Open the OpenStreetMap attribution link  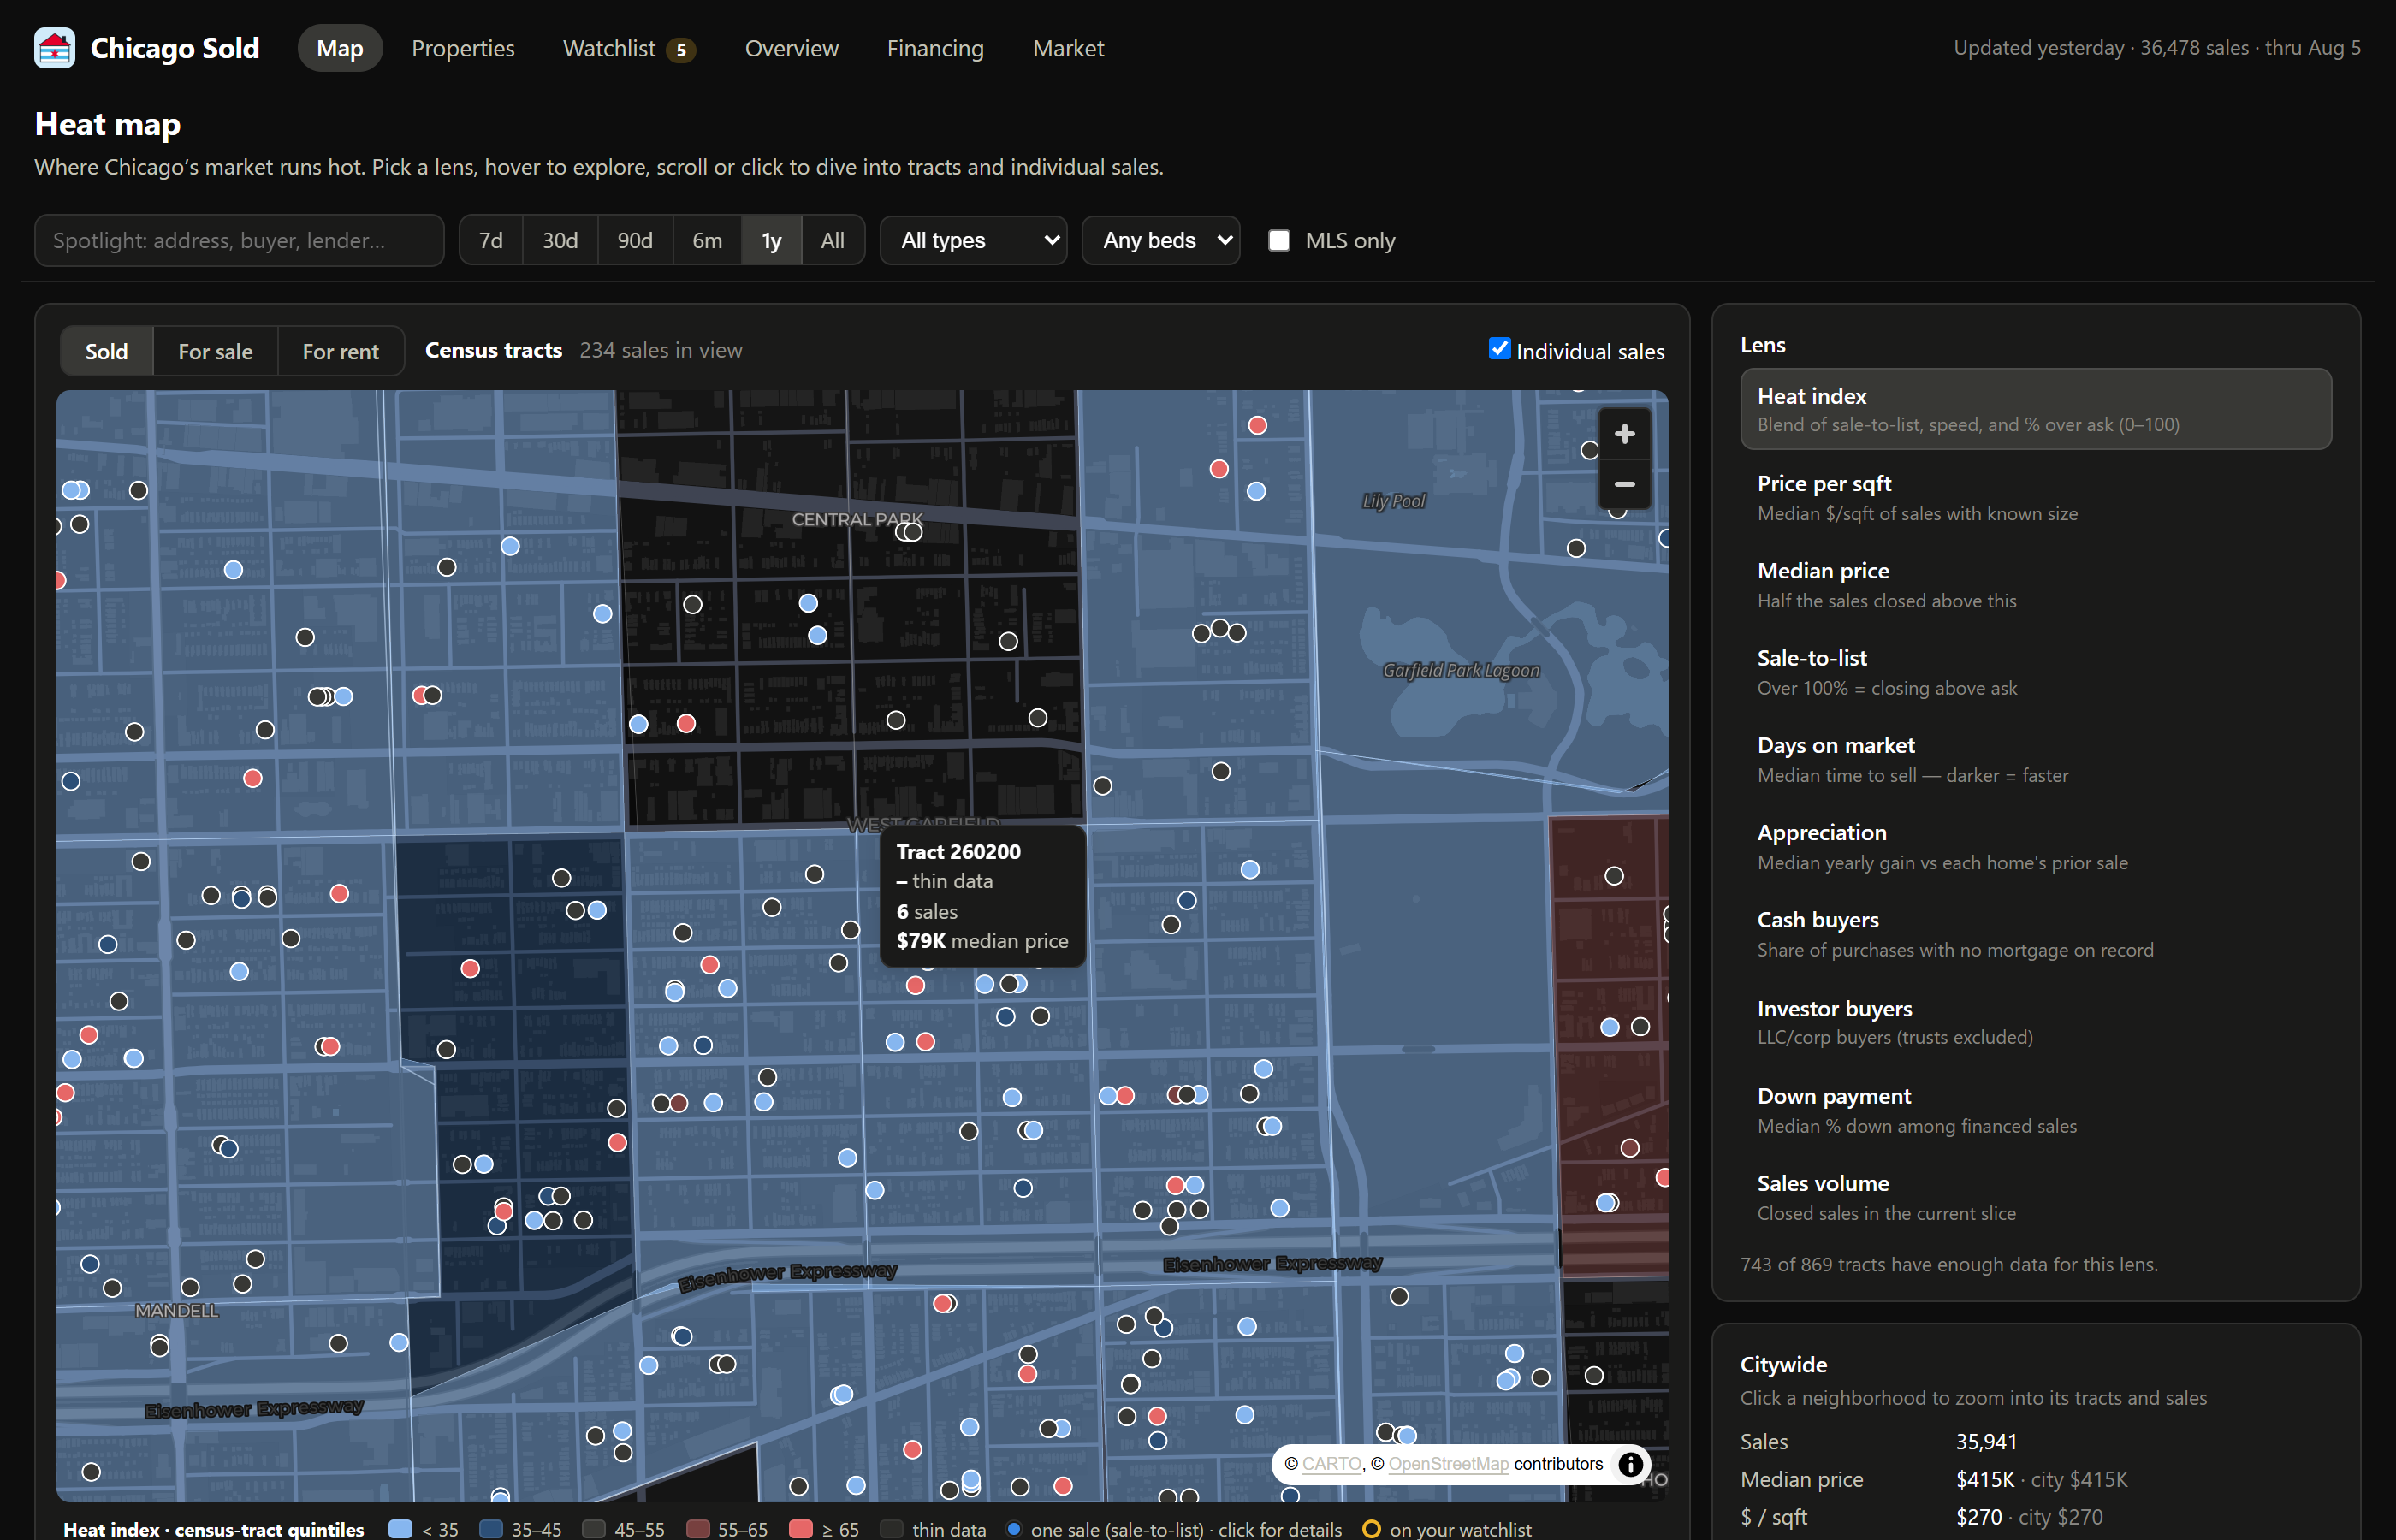coord(1448,1464)
